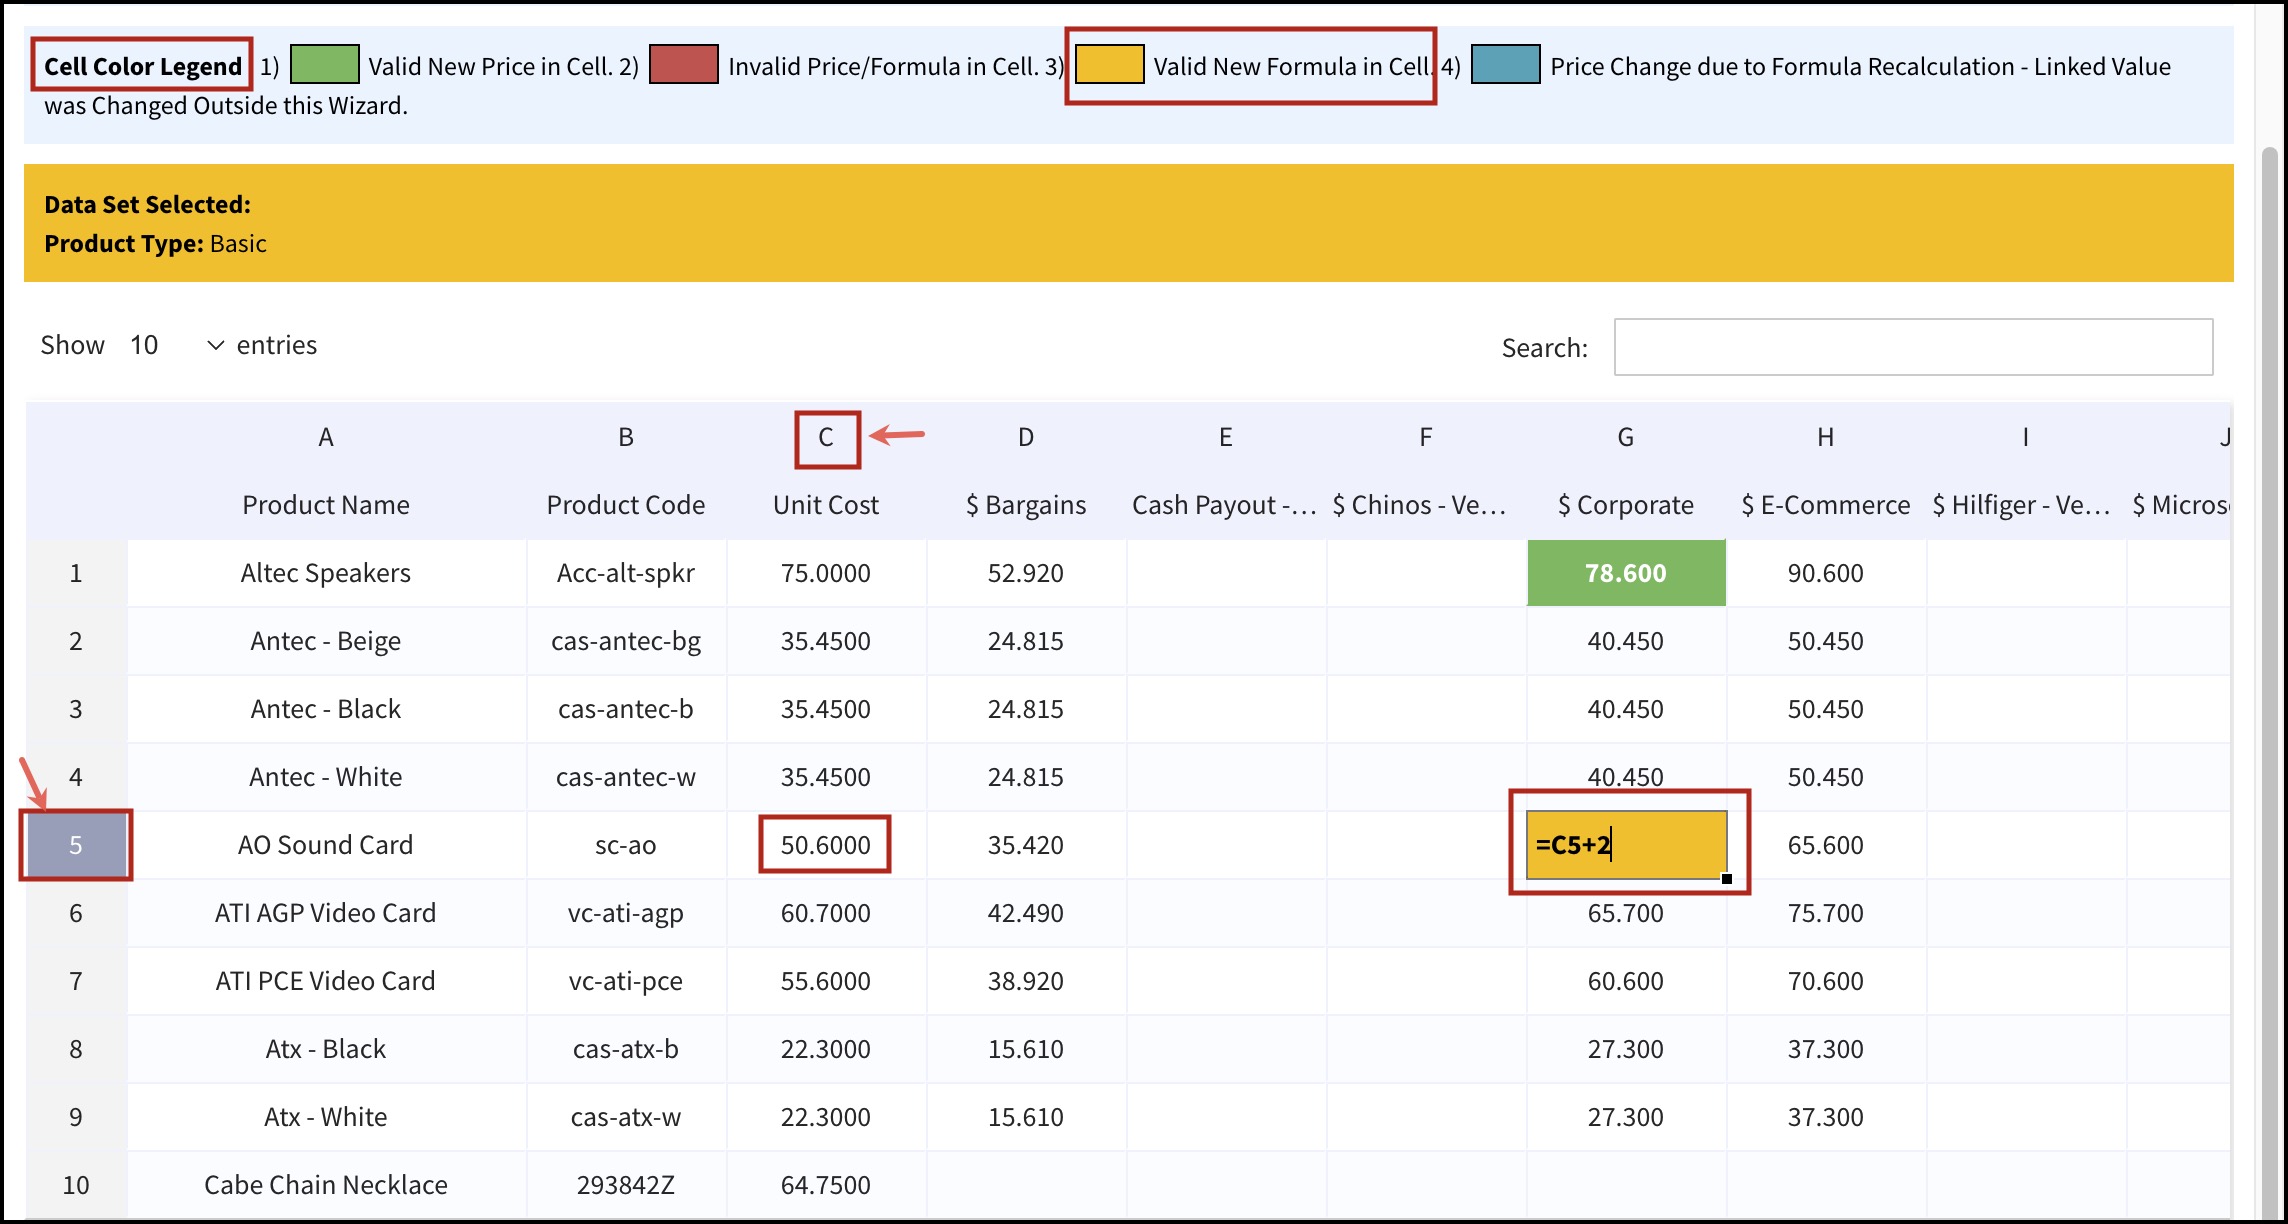Click ATI PCE Video Card name cell
The height and width of the screenshot is (1224, 2288).
coord(326,981)
